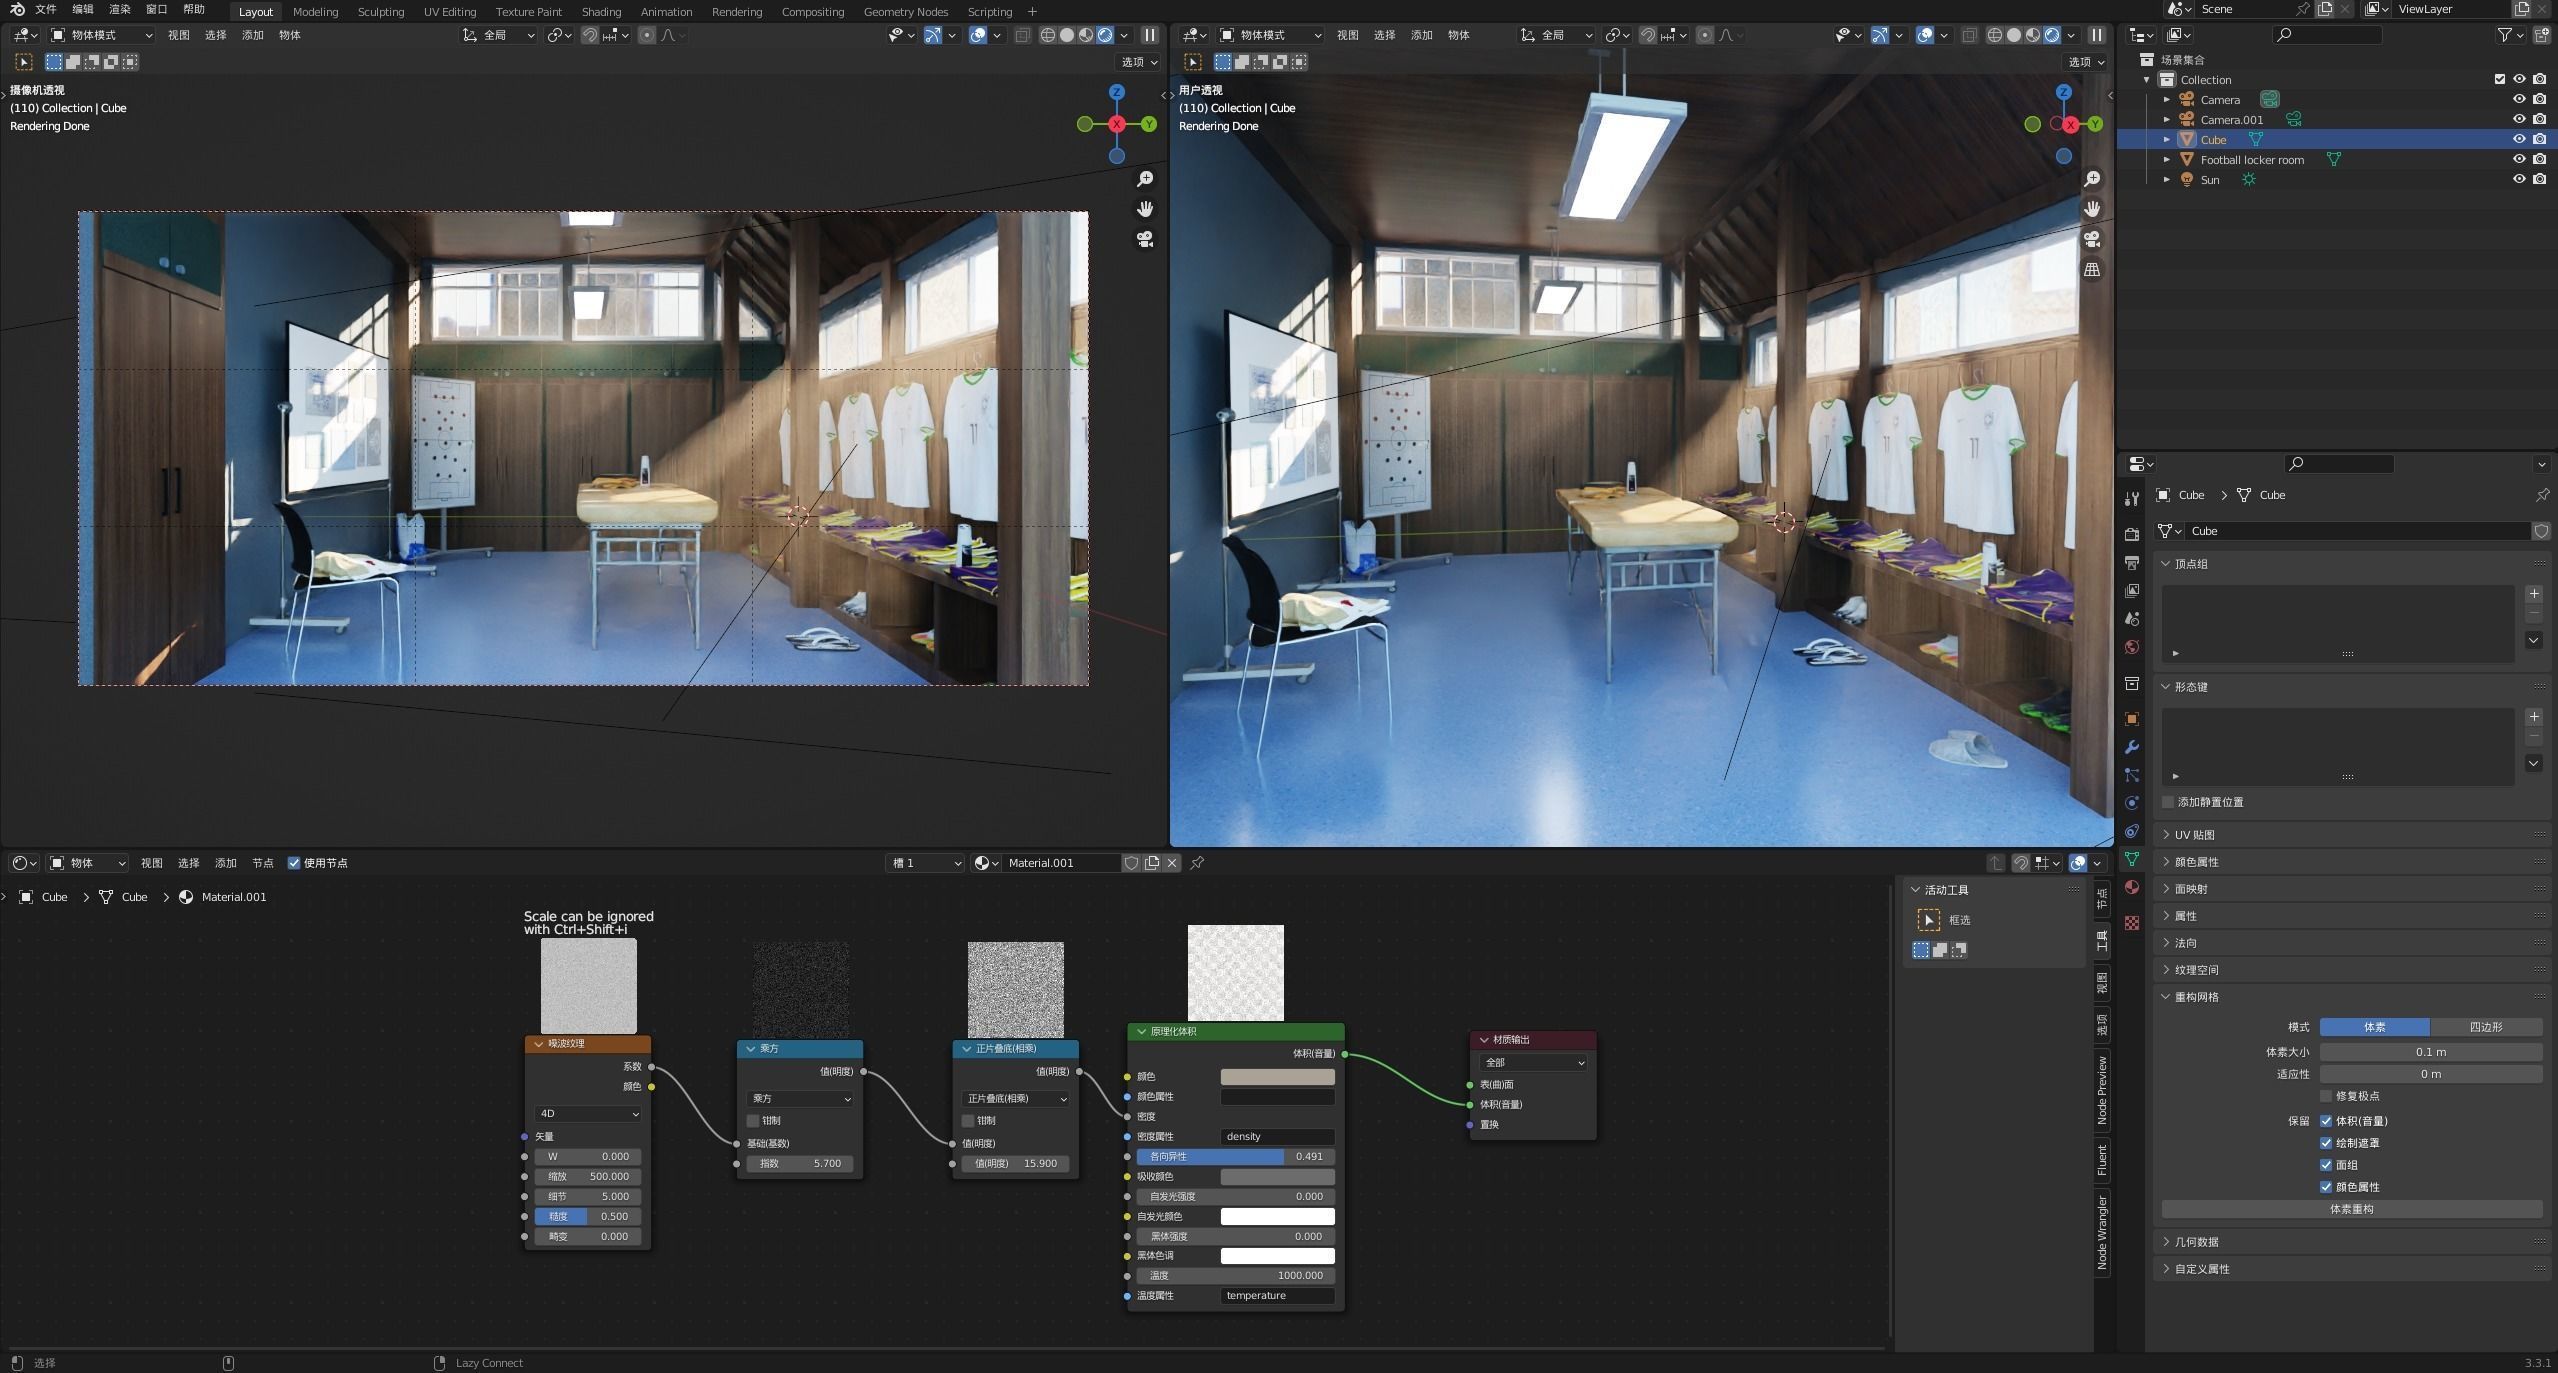The image size is (2558, 1373).
Task: Add a shape key with the plus button
Action: [x=2534, y=717]
